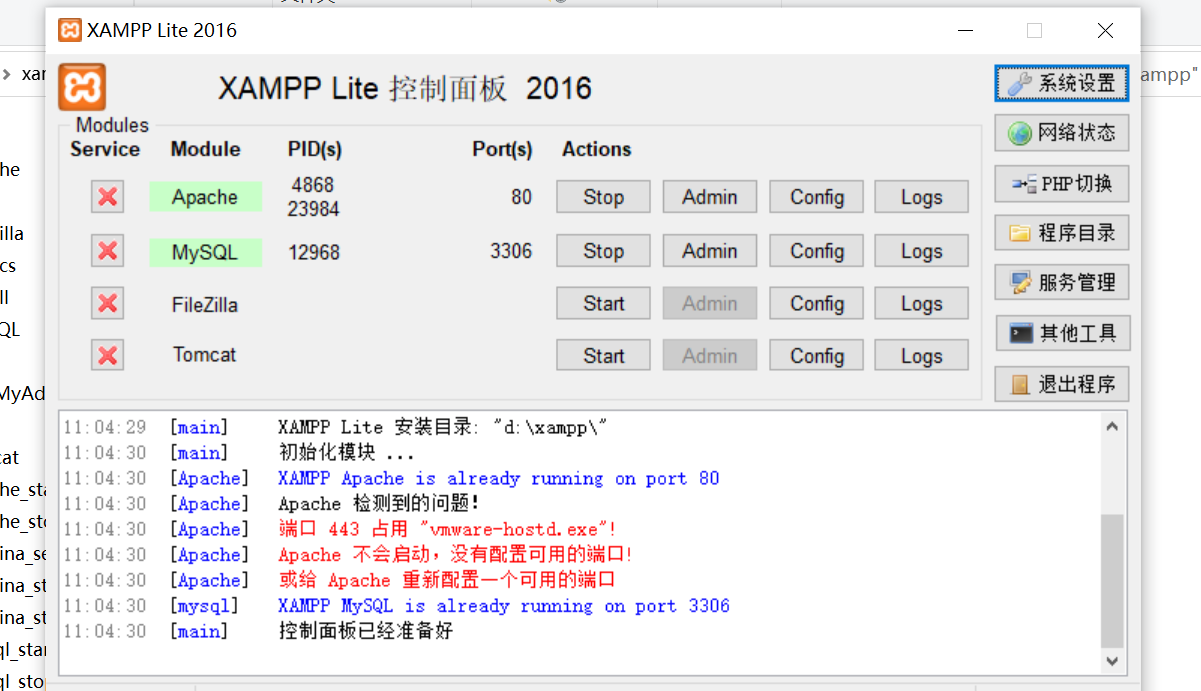
Task: Open FileZilla Config options
Action: click(x=817, y=303)
